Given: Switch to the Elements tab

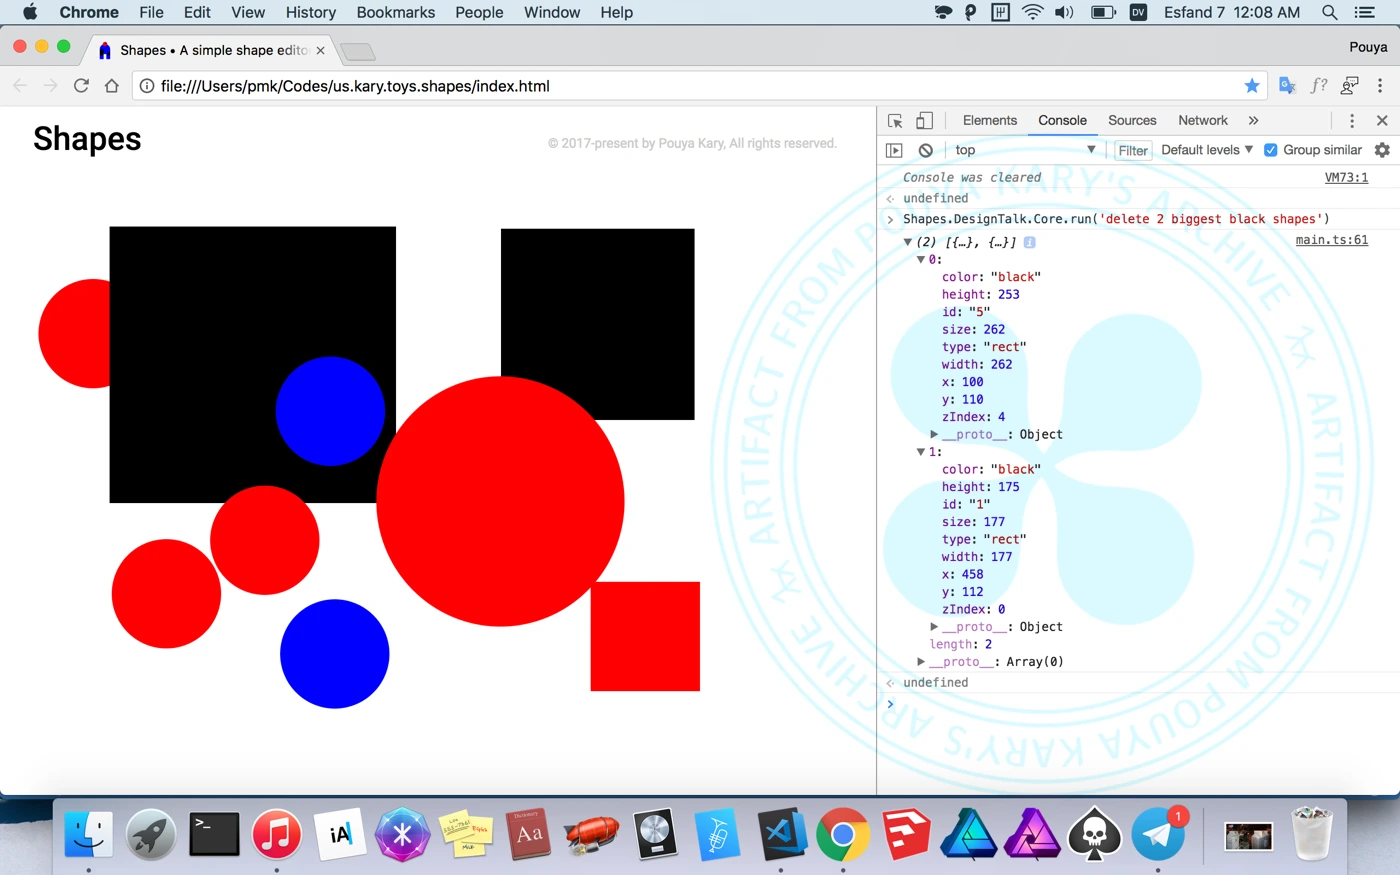Looking at the screenshot, I should 989,121.
